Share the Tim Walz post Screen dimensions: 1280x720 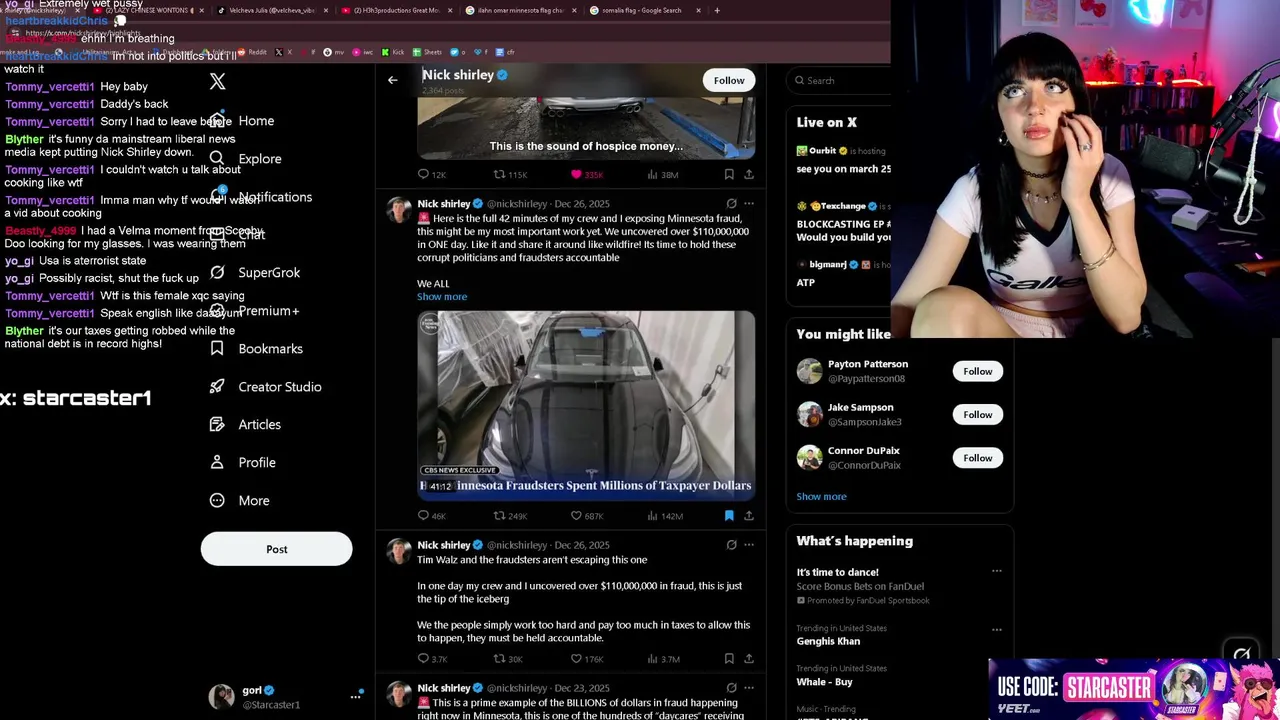pyautogui.click(x=749, y=659)
